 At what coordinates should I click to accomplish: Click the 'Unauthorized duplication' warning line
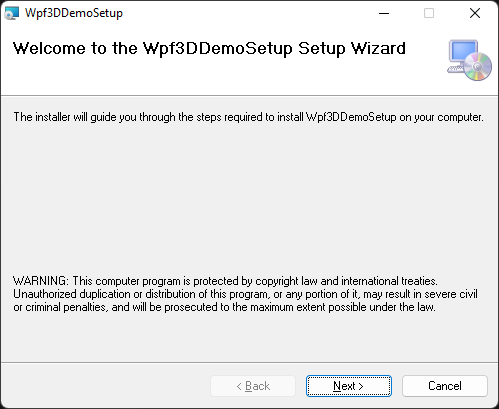[x=245, y=294]
